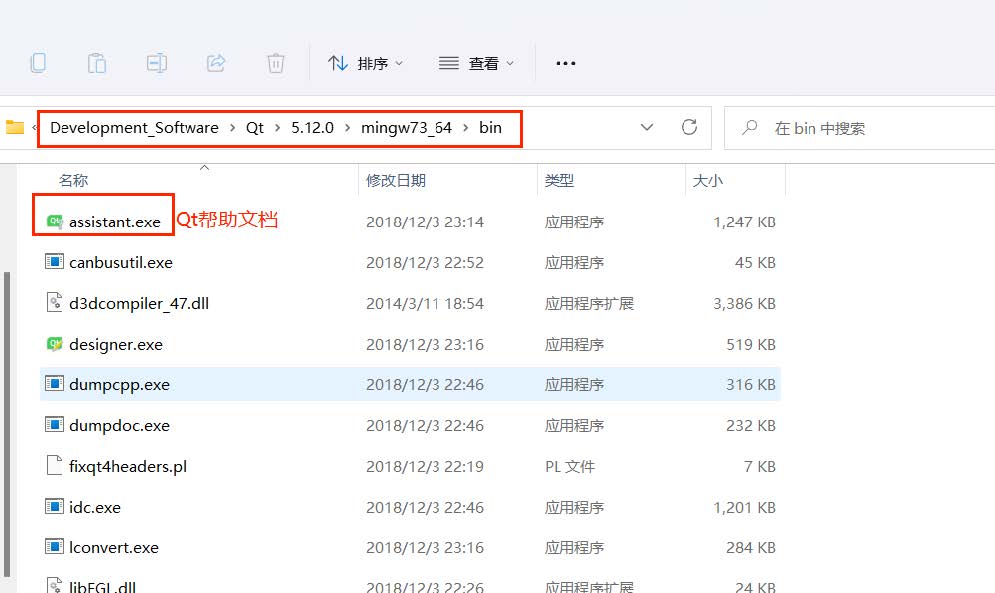Image resolution: width=995 pixels, height=593 pixels.
Task: Select the d3dcompiler_47.dll file name
Action: [x=139, y=303]
